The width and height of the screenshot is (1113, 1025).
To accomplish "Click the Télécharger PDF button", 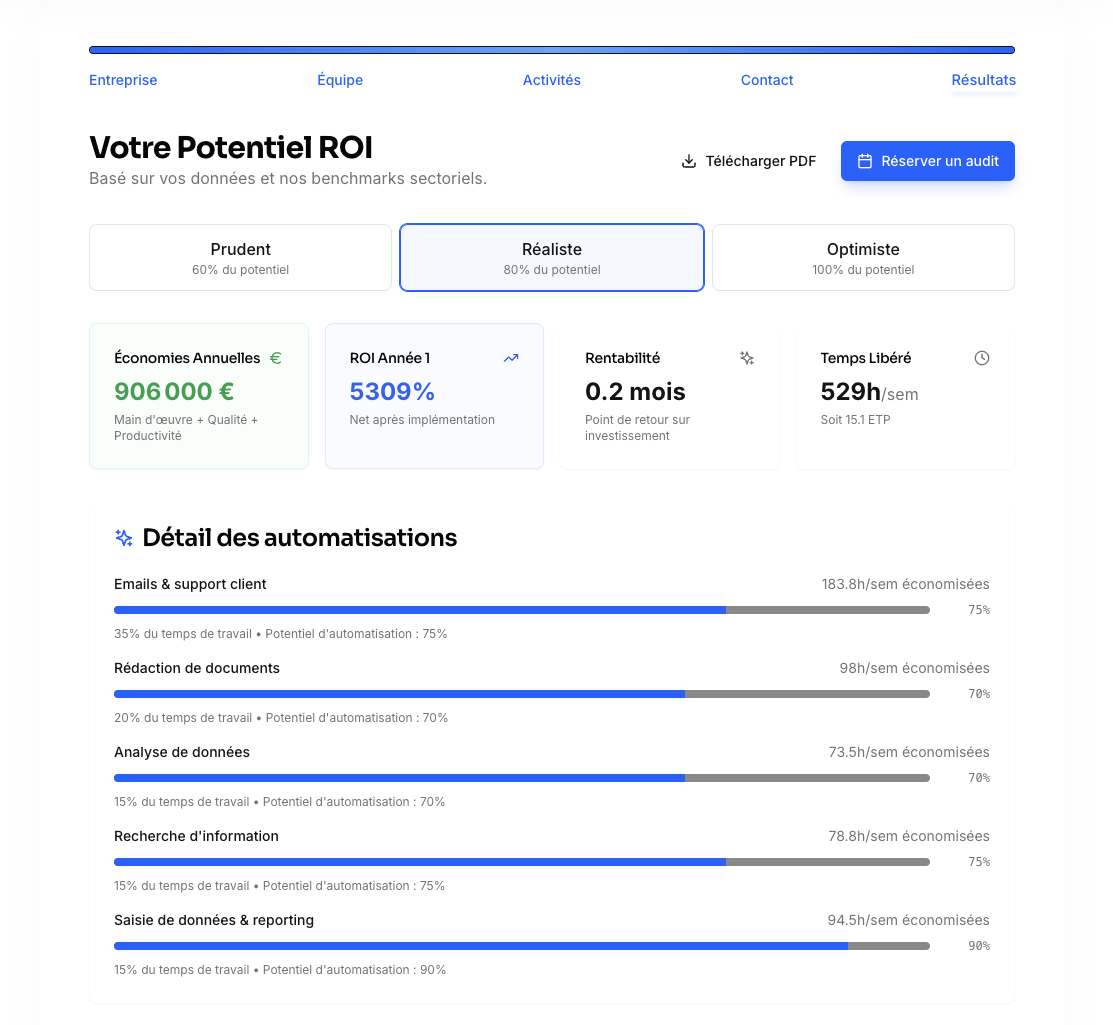I will pyautogui.click(x=748, y=160).
